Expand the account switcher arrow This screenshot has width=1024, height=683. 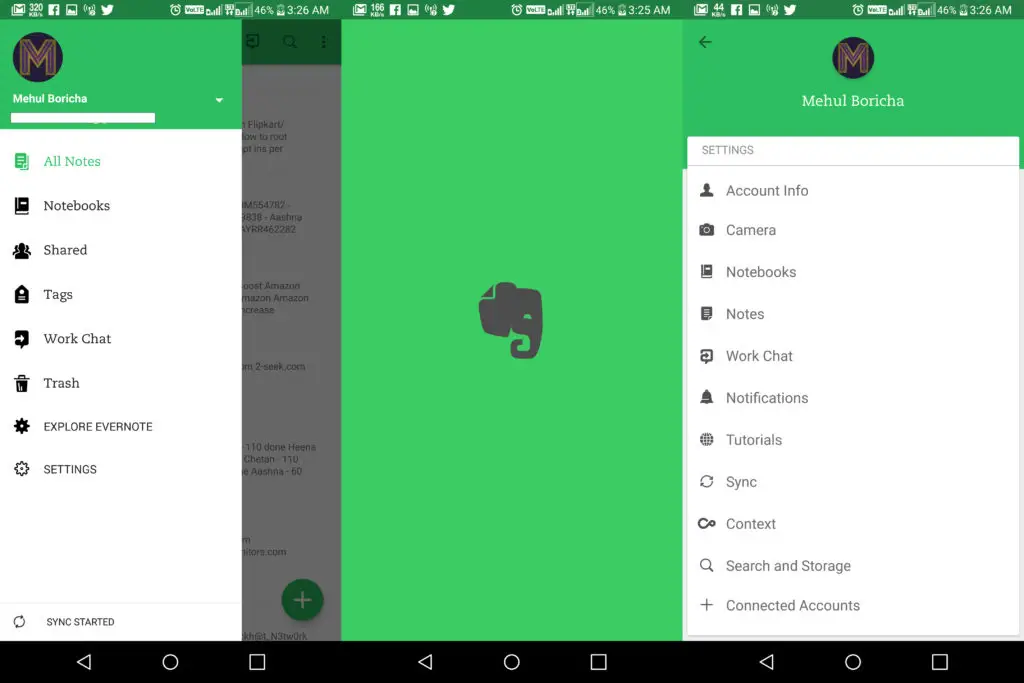(x=219, y=100)
